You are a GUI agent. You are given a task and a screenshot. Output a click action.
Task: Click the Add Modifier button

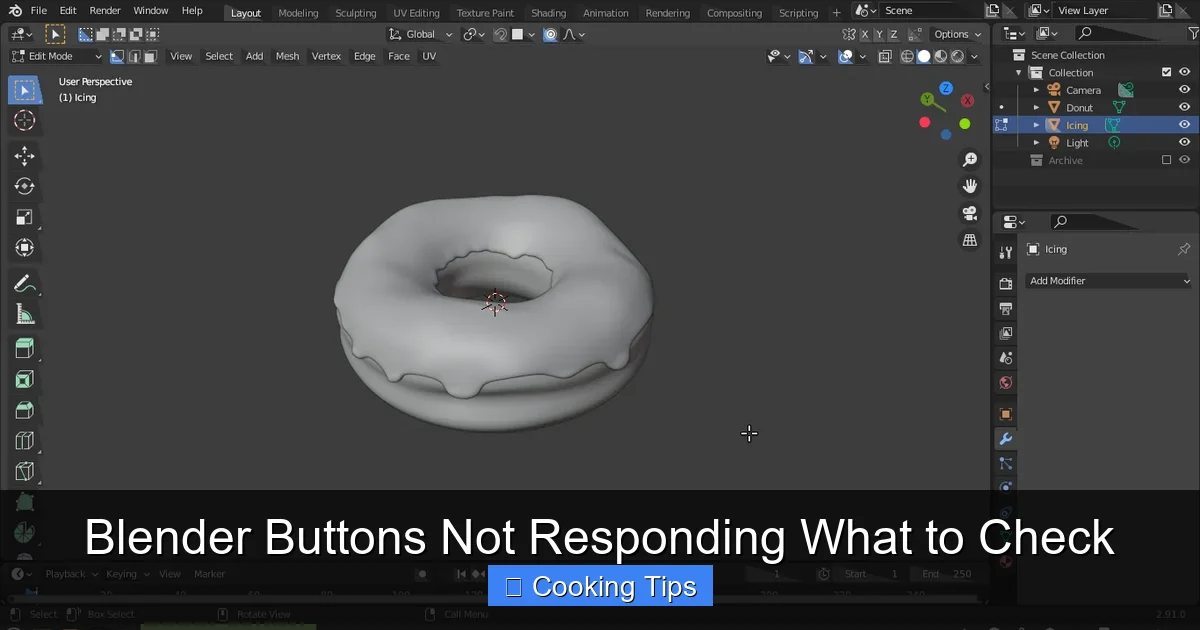[1108, 281]
